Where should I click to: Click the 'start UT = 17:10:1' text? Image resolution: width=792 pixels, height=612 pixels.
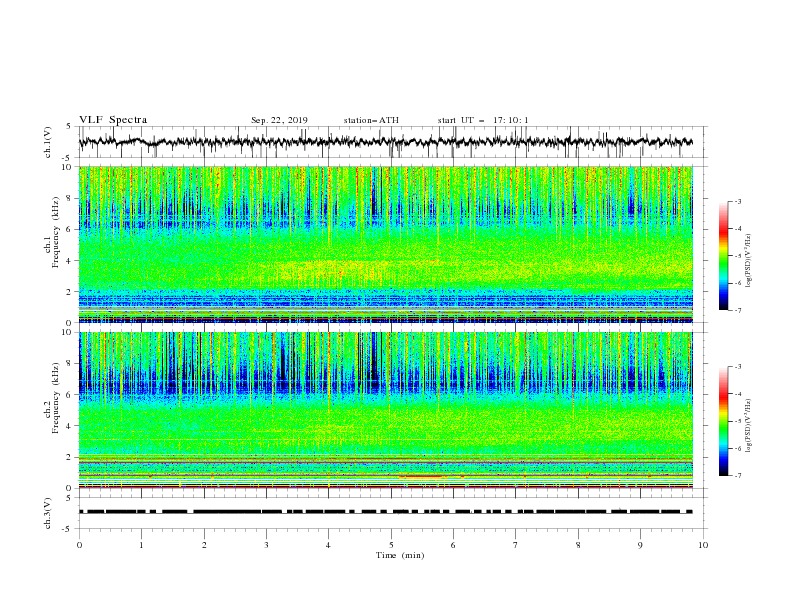click(483, 120)
